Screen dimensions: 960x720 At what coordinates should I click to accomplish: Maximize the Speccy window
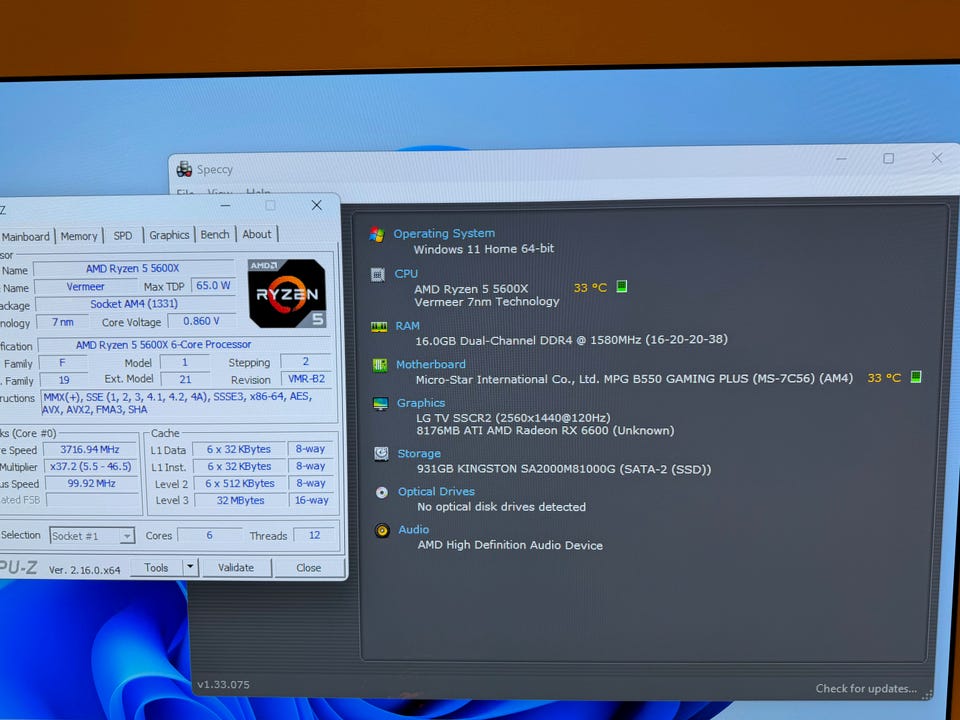(x=888, y=159)
